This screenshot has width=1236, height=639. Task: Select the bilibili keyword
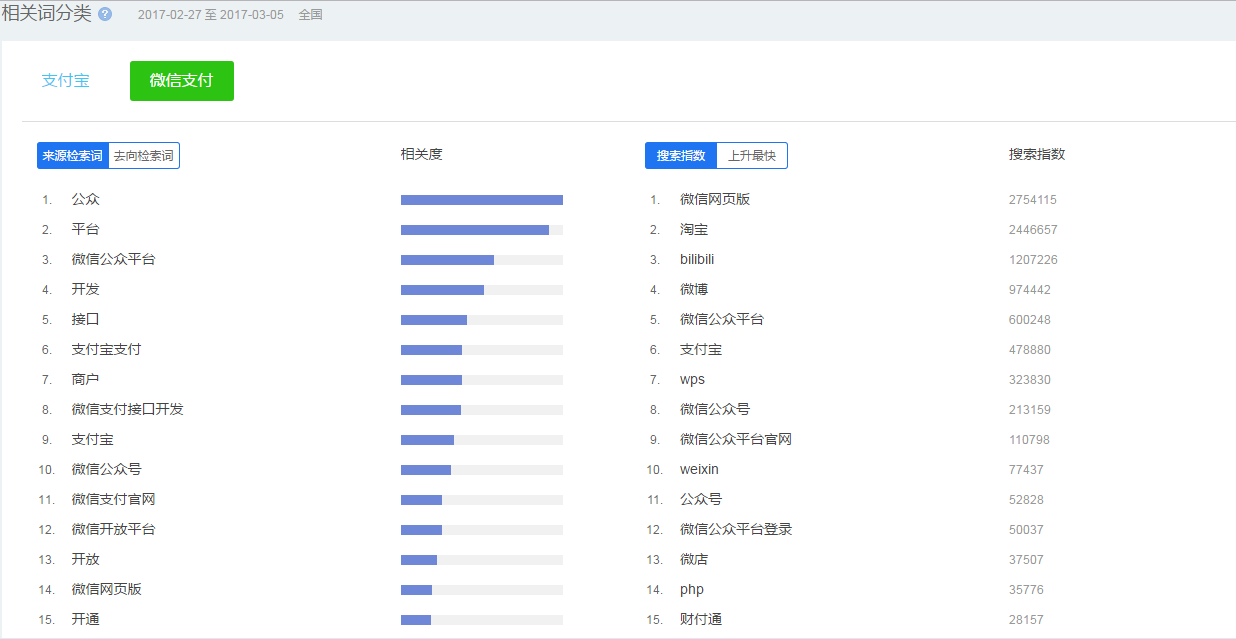coord(697,260)
